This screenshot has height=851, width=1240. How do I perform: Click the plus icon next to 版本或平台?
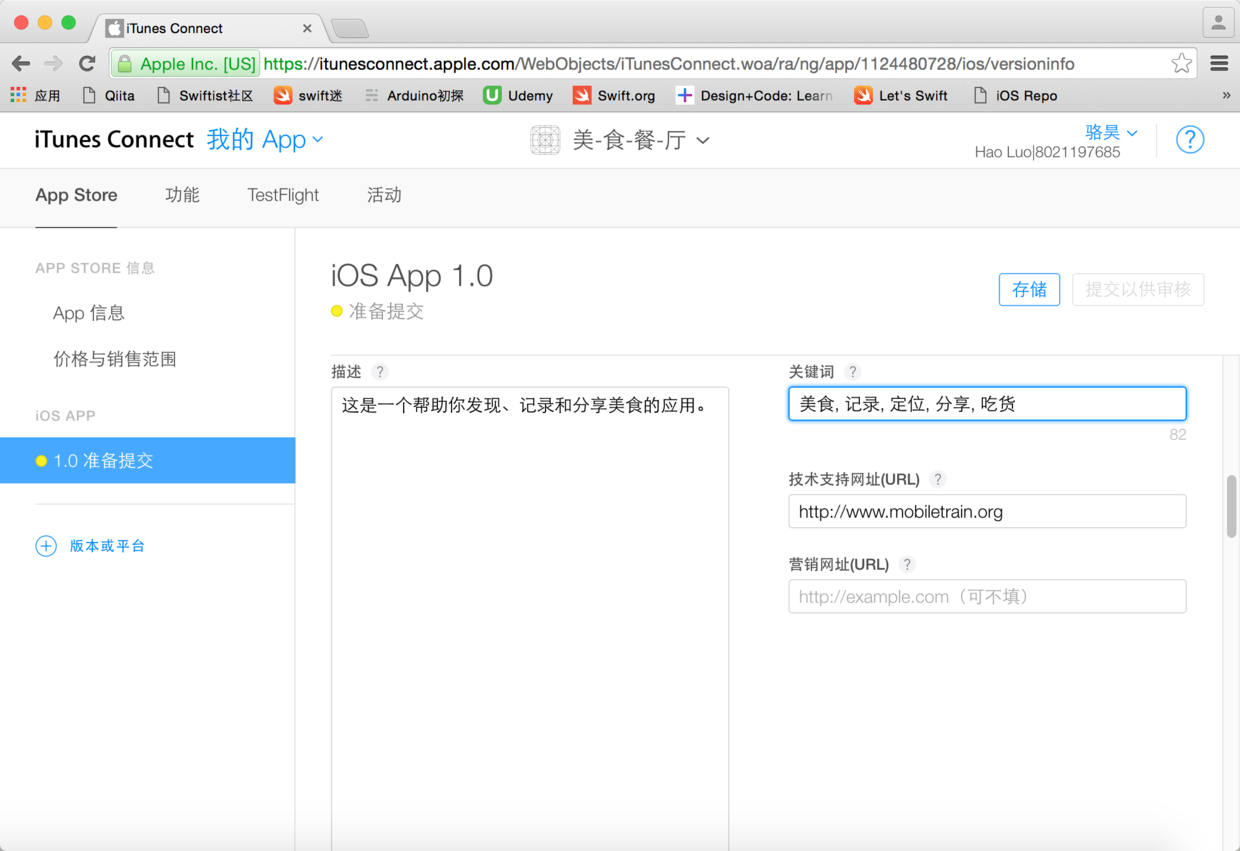coord(46,546)
